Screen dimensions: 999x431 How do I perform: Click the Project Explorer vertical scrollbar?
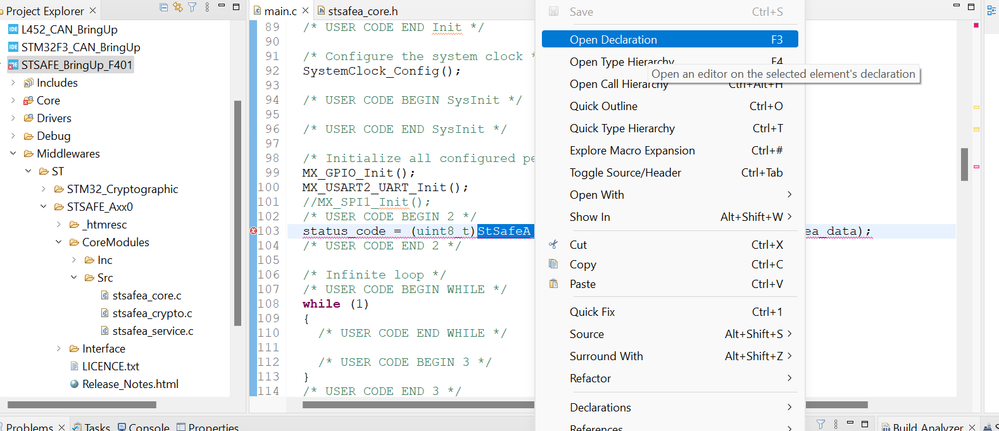coord(237,200)
